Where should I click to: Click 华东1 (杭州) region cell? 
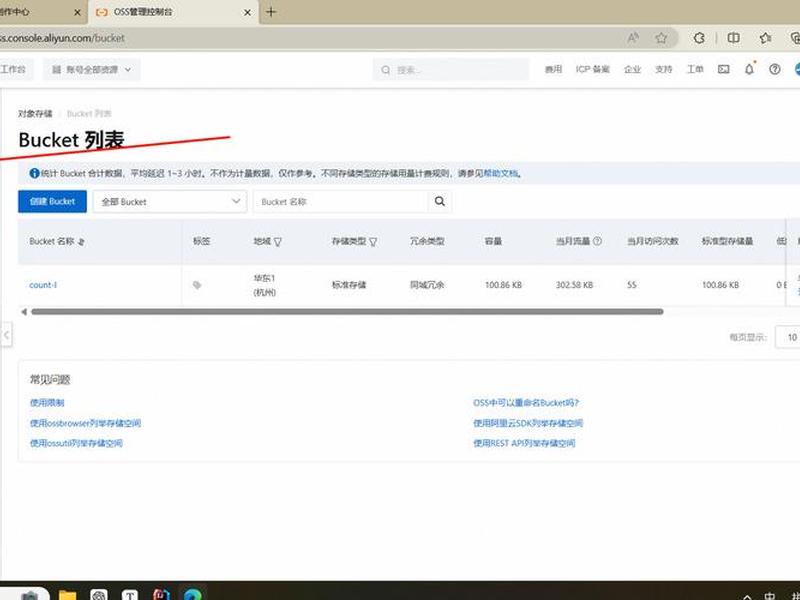pyautogui.click(x=265, y=285)
